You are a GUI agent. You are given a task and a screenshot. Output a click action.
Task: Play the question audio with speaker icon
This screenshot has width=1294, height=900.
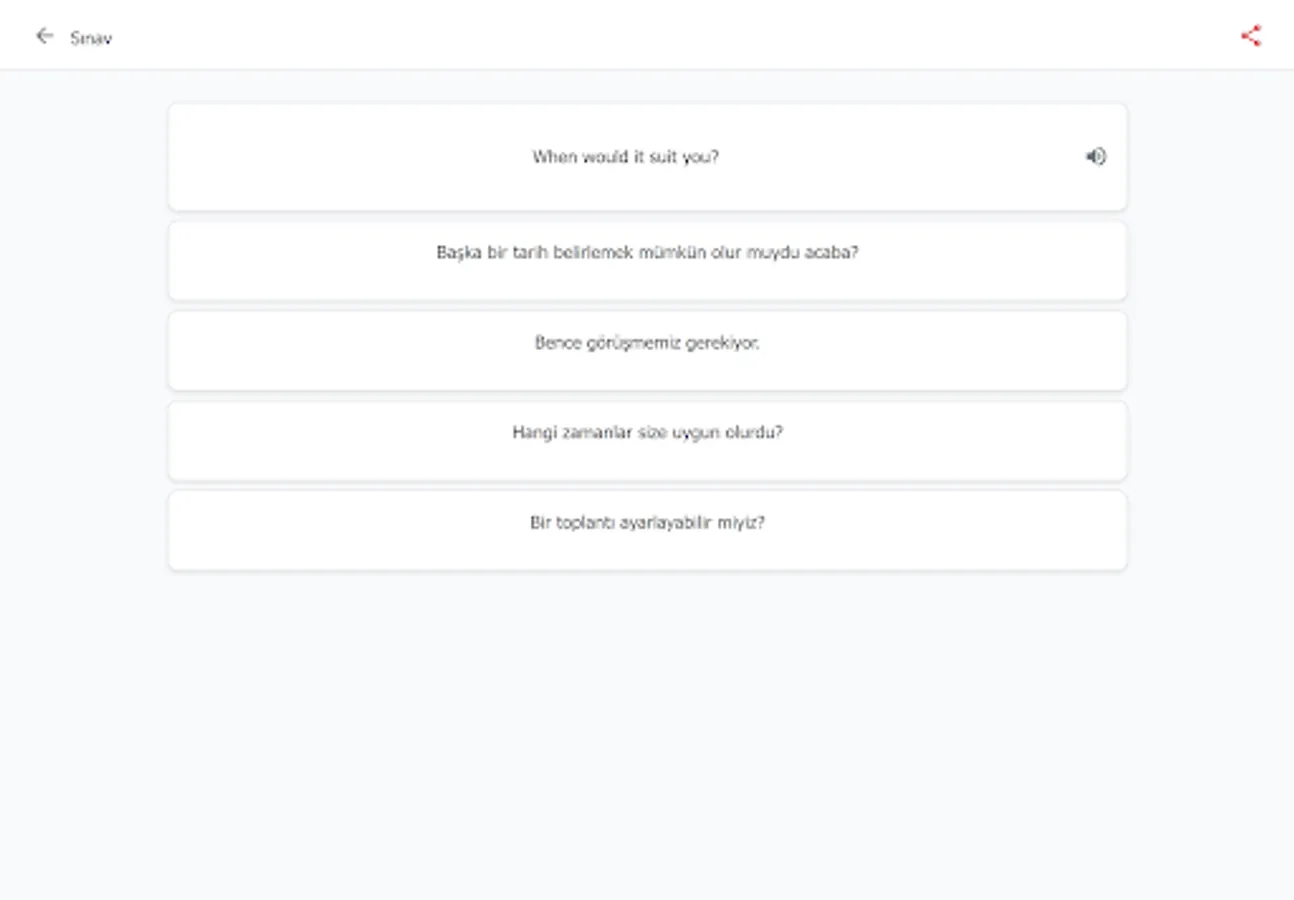pyautogui.click(x=1096, y=157)
